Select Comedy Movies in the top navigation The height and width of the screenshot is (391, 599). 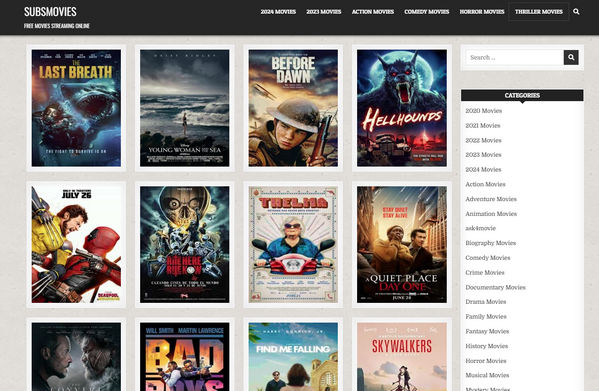427,12
